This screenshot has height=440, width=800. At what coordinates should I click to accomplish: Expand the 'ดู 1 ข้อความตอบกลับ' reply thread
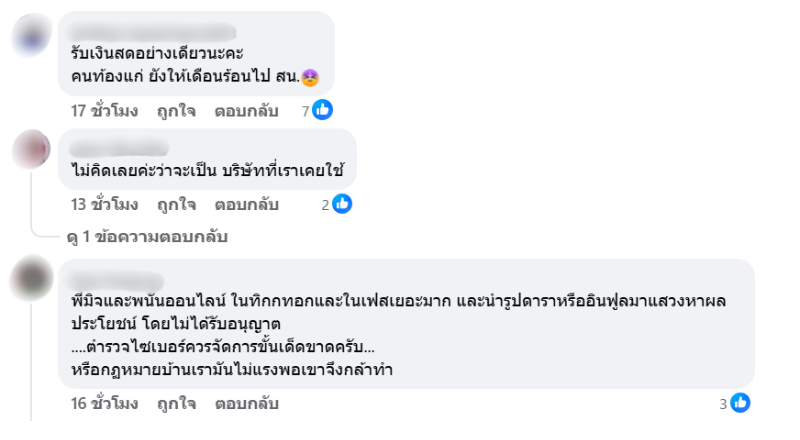click(147, 237)
